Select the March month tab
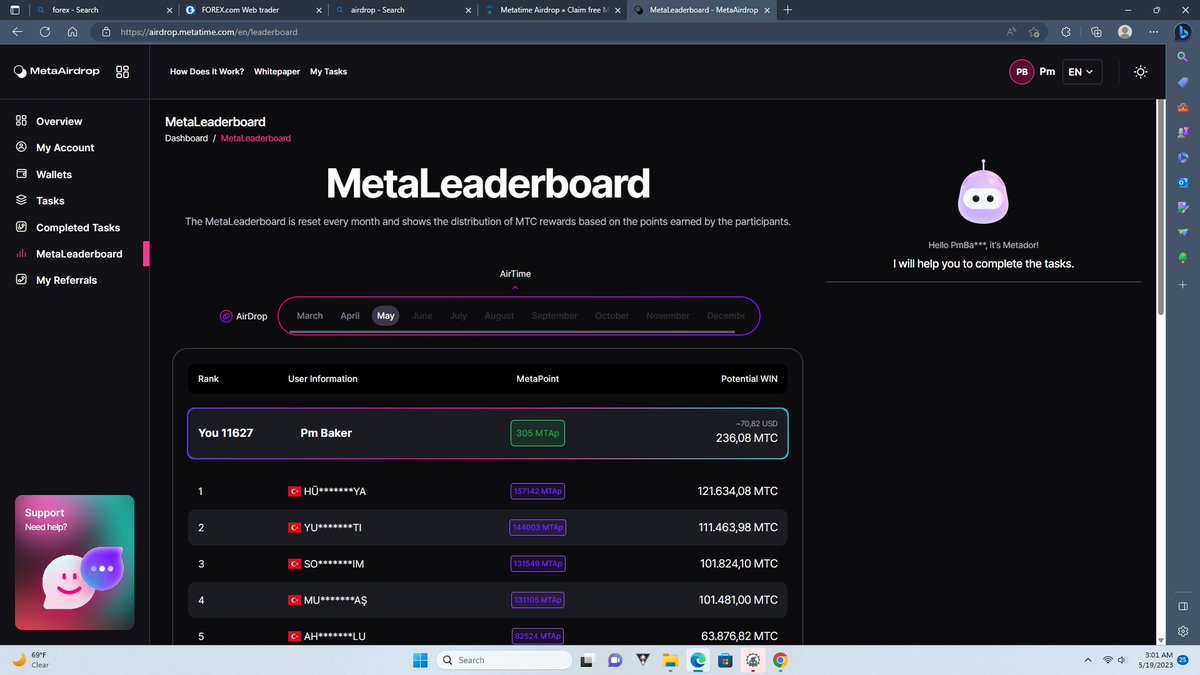 coord(310,316)
